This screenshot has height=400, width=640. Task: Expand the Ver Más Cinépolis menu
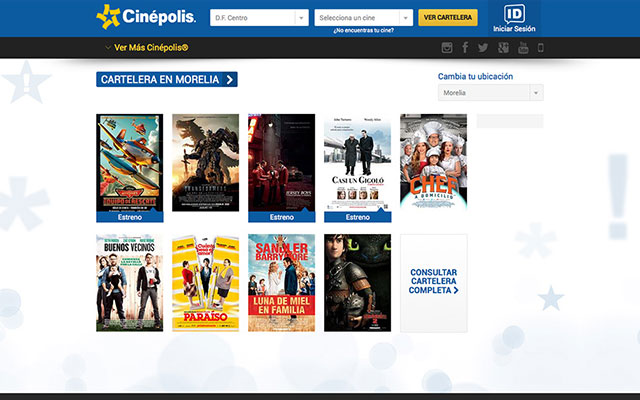pos(147,48)
